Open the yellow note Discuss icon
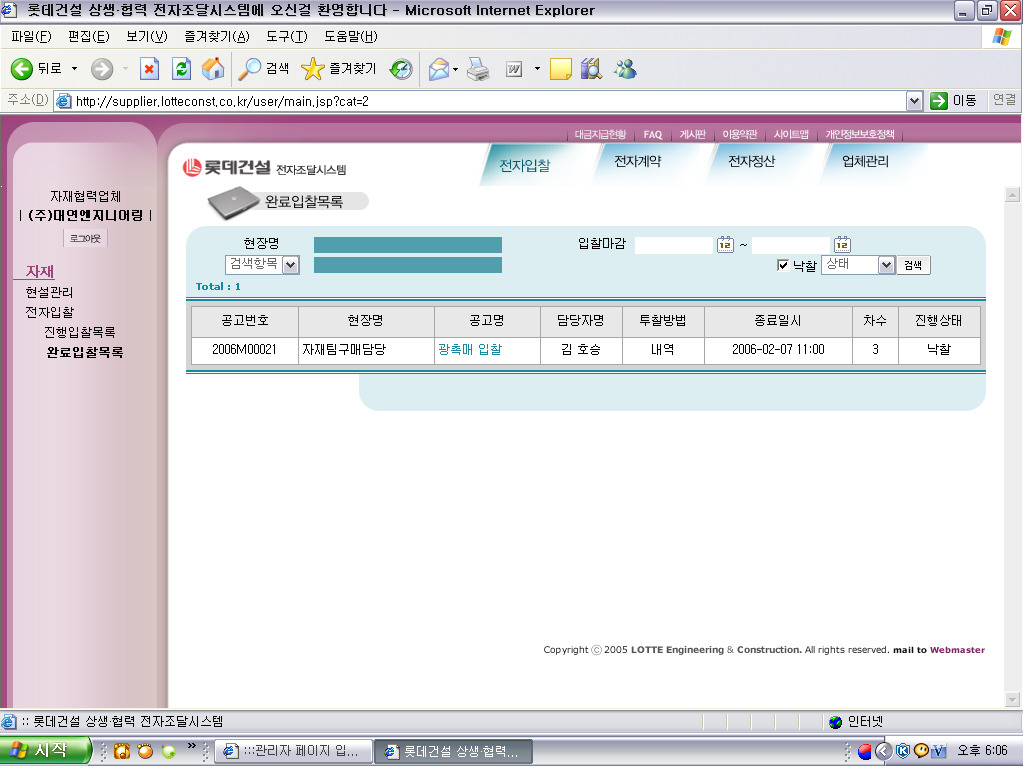1024x768 pixels. pos(560,69)
